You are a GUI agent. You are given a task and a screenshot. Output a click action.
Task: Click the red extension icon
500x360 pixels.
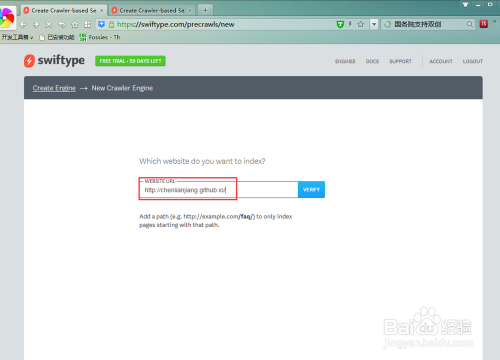[x=484, y=24]
